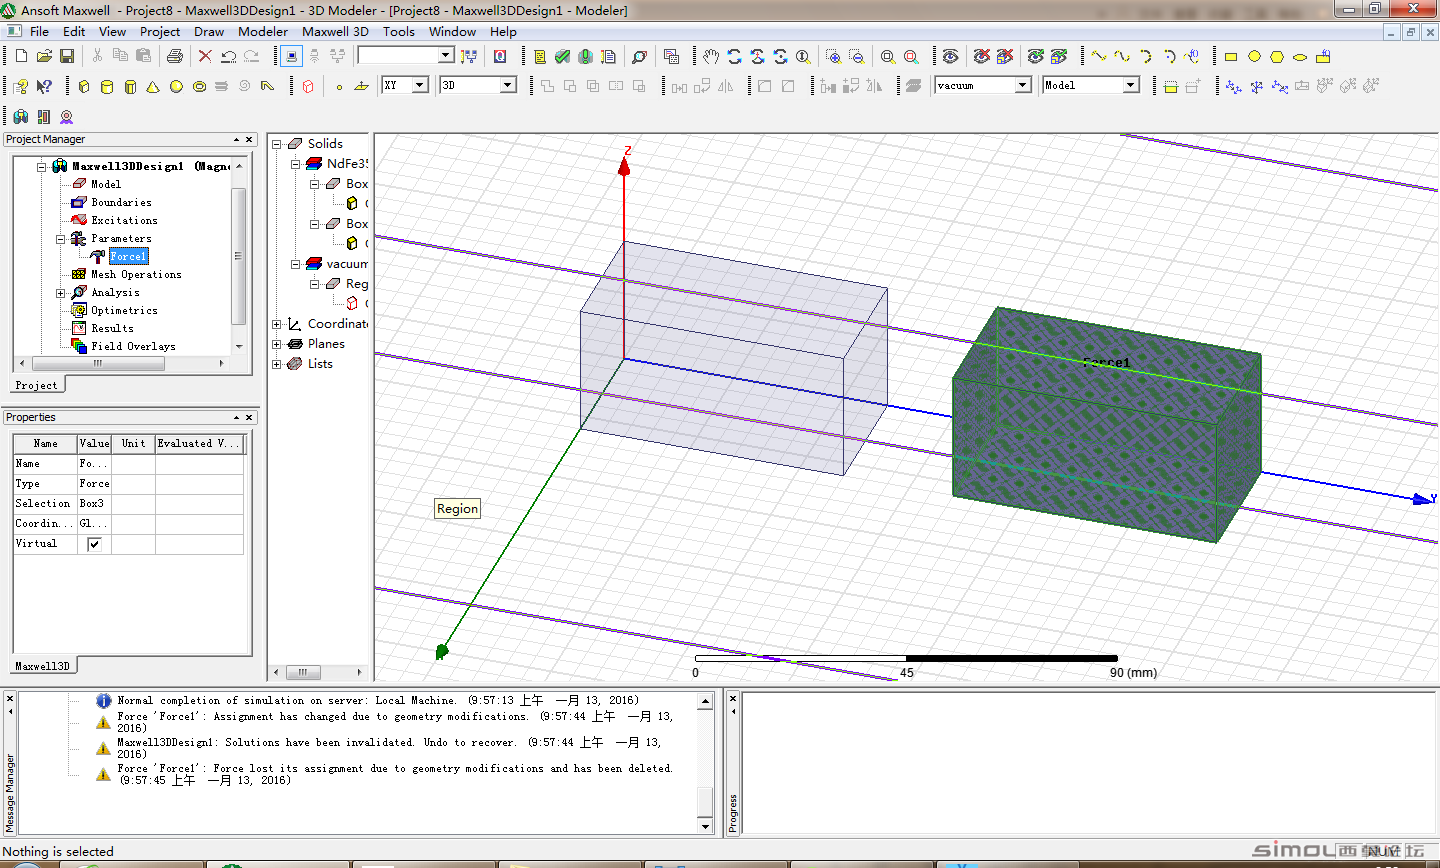Click the red X Delete icon
This screenshot has width=1440, height=868.
[x=205, y=57]
